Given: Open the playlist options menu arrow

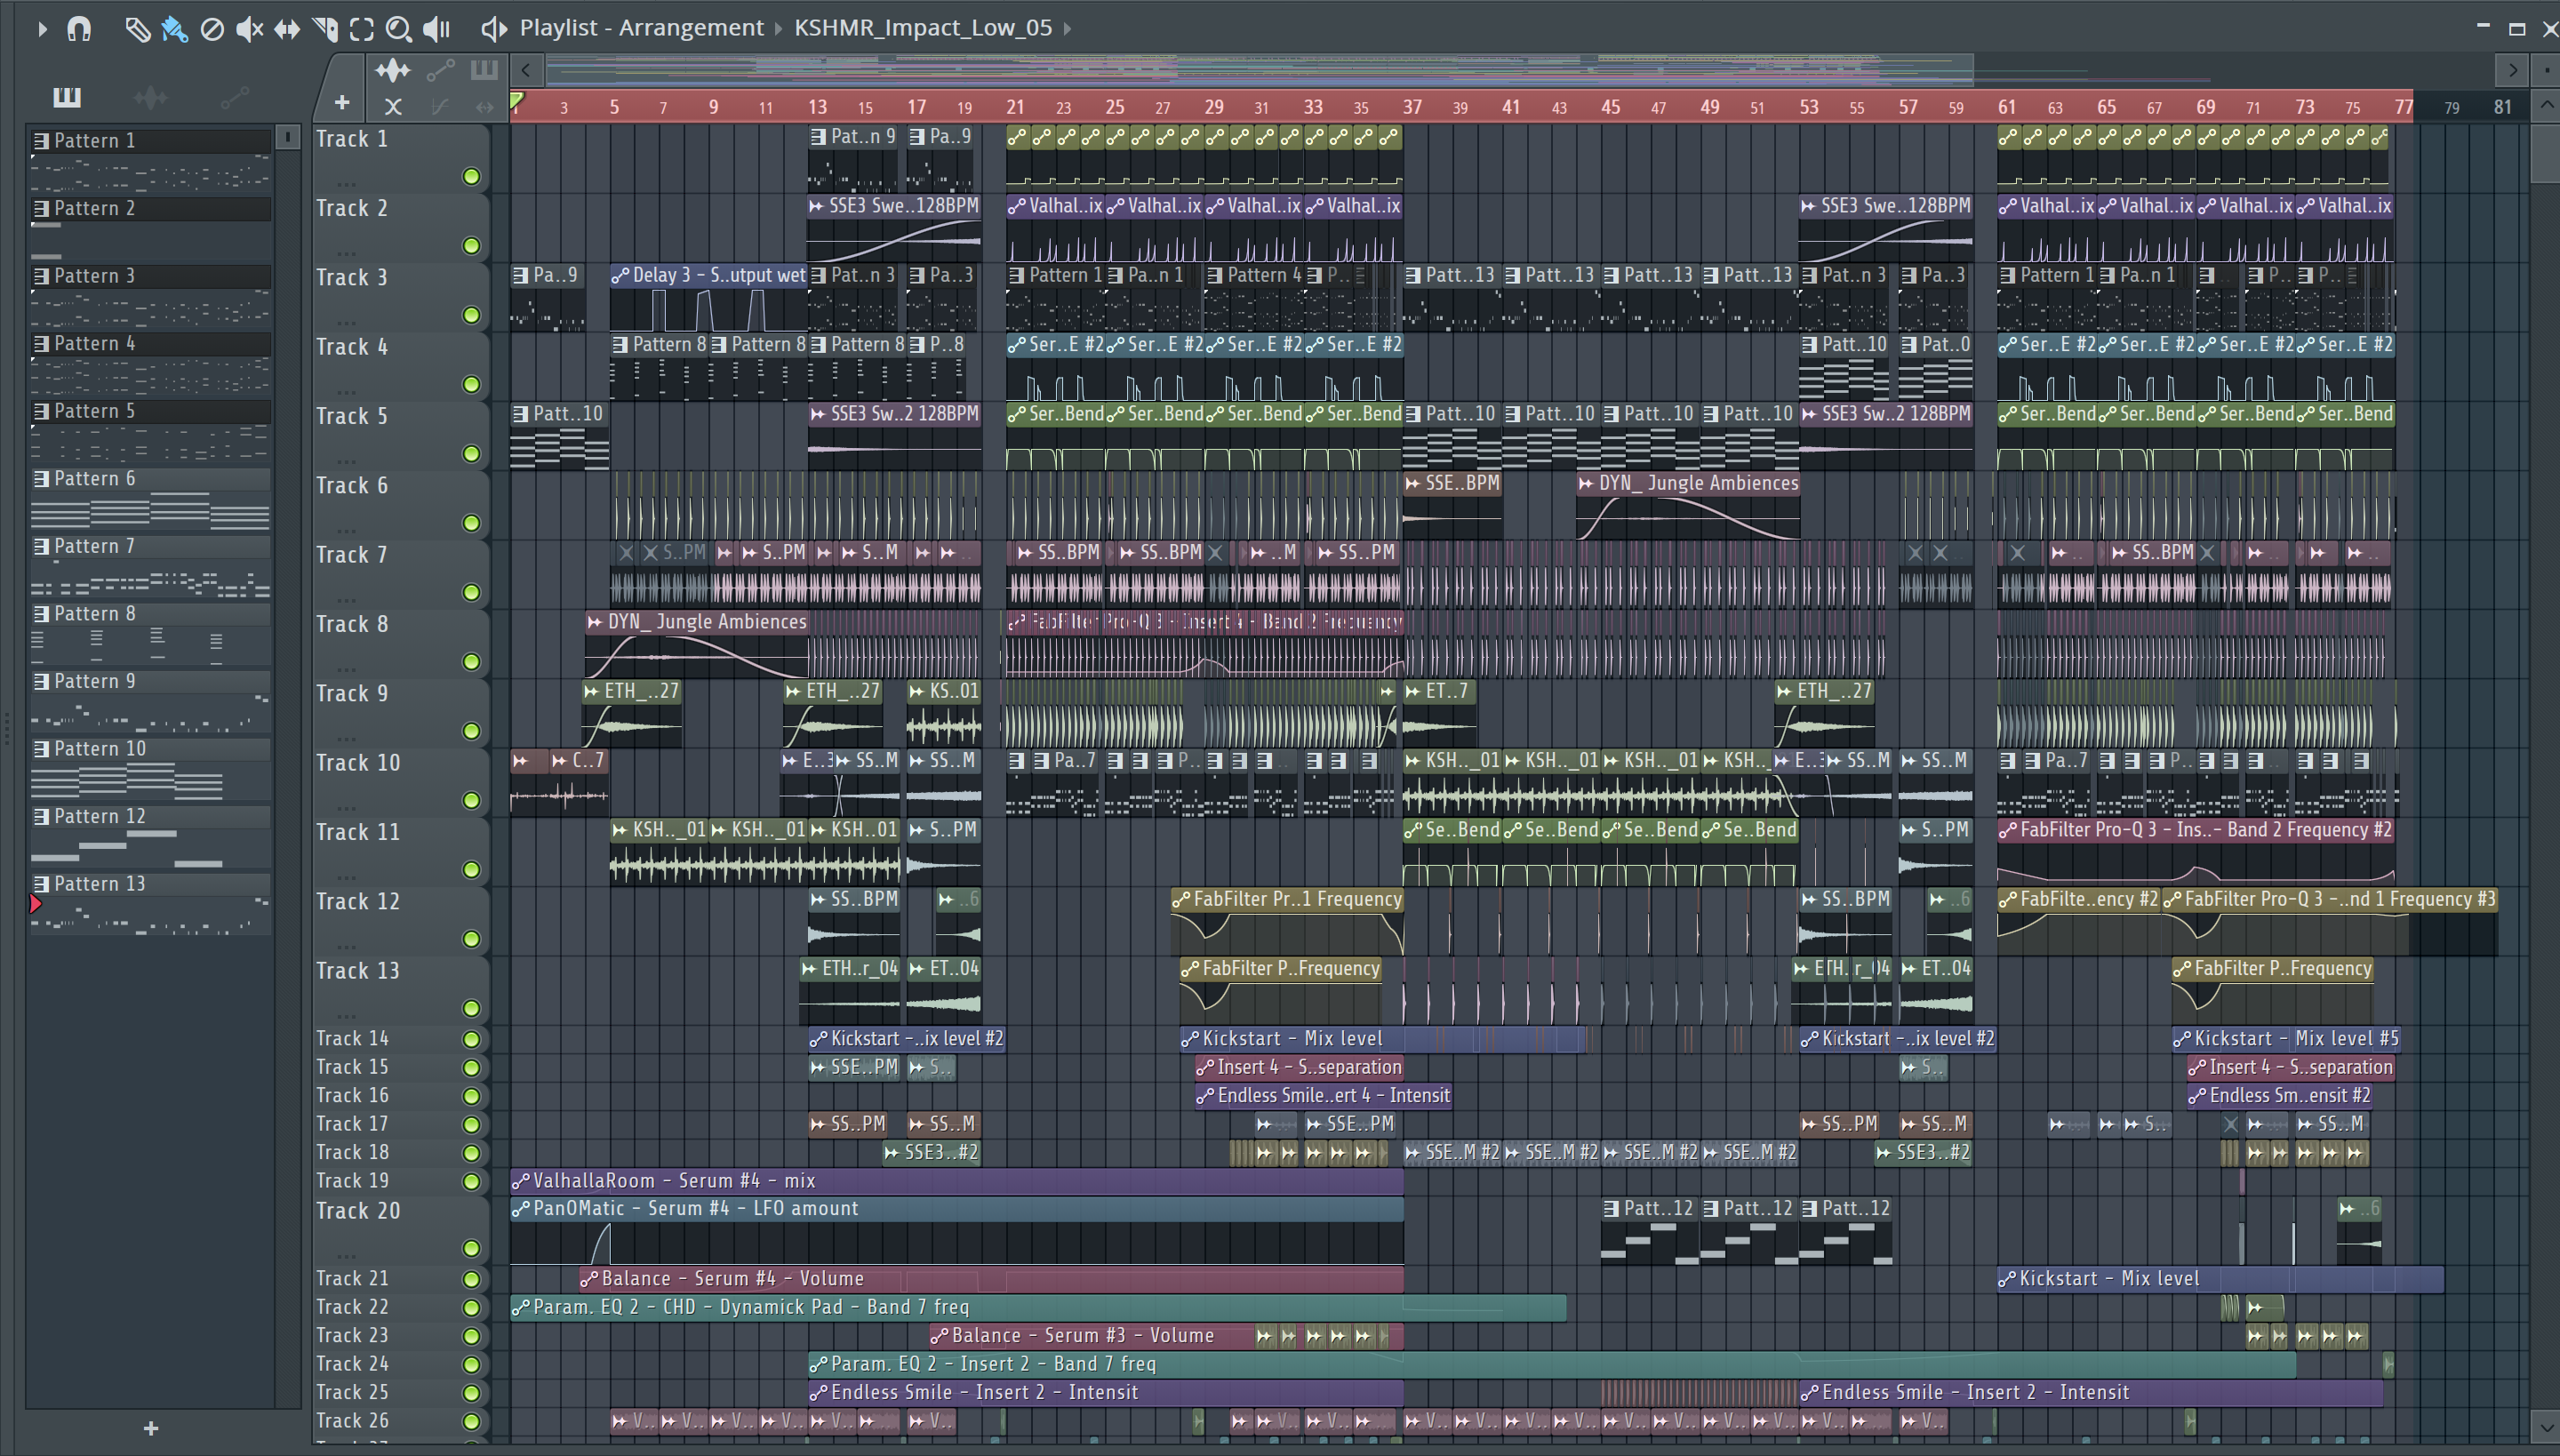Looking at the screenshot, I should [x=41, y=29].
